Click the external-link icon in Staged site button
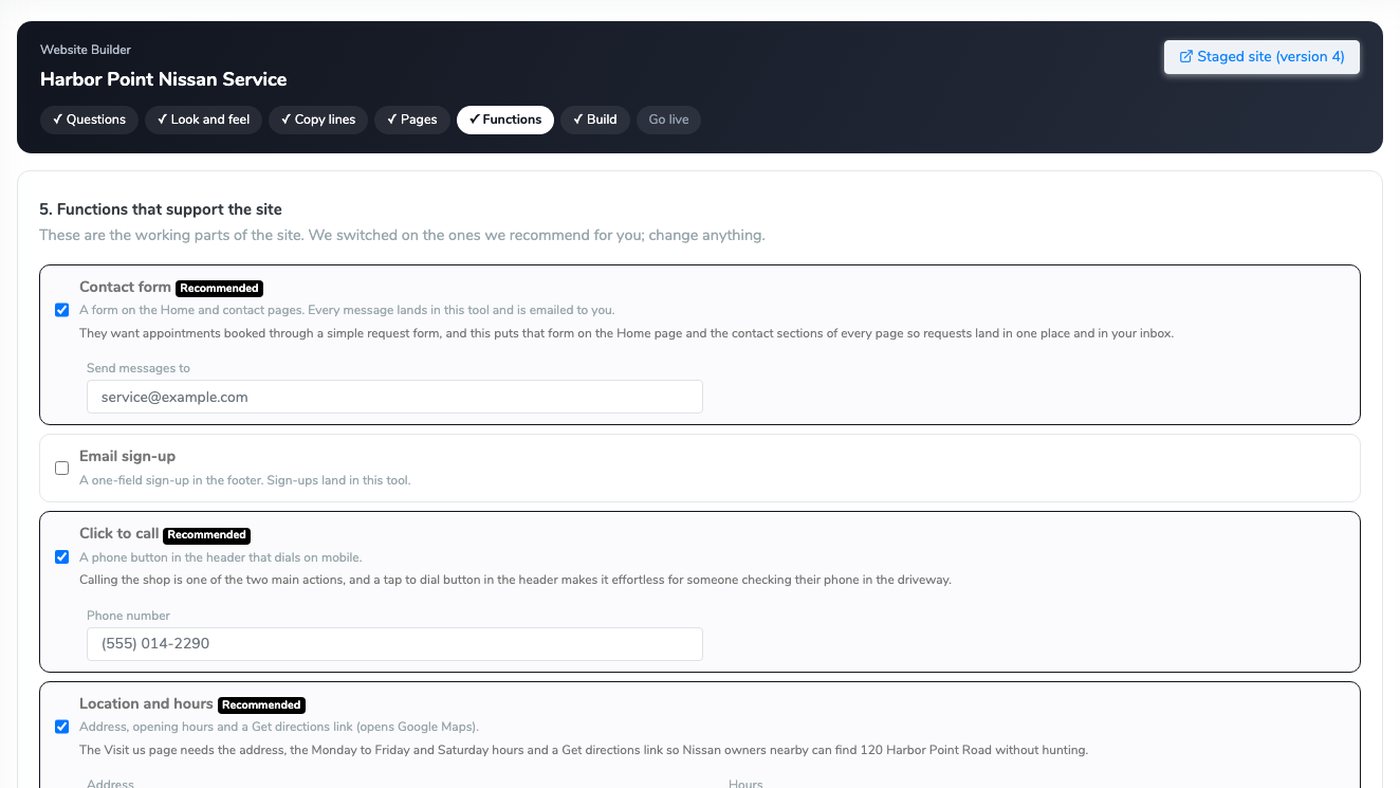Screen dimensions: 1400x788 pyautogui.click(x=1186, y=57)
